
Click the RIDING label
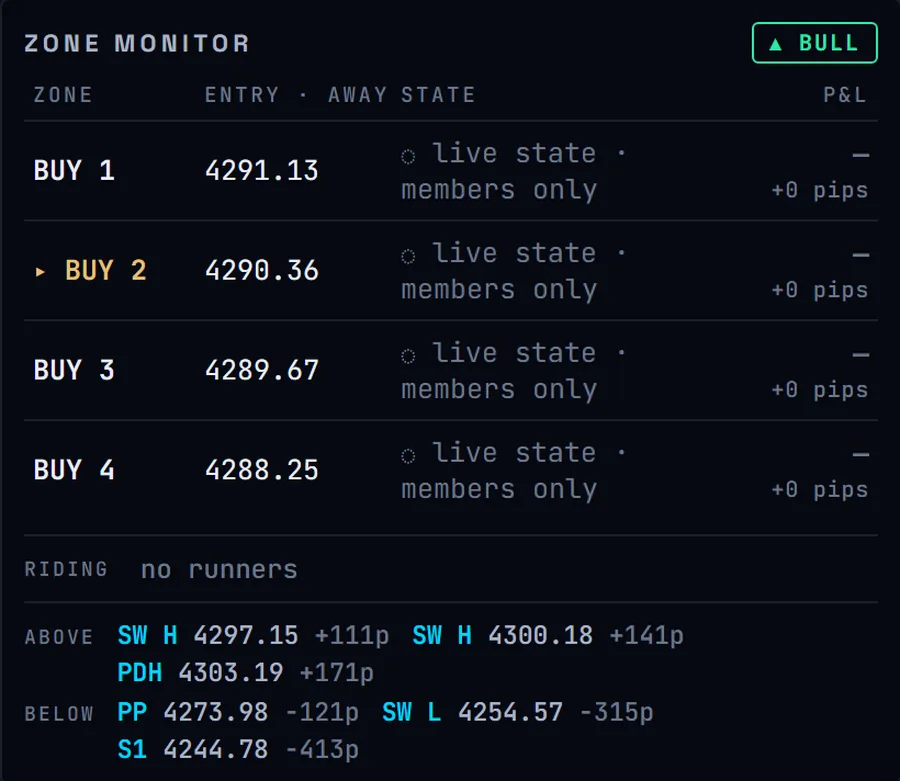[66, 569]
